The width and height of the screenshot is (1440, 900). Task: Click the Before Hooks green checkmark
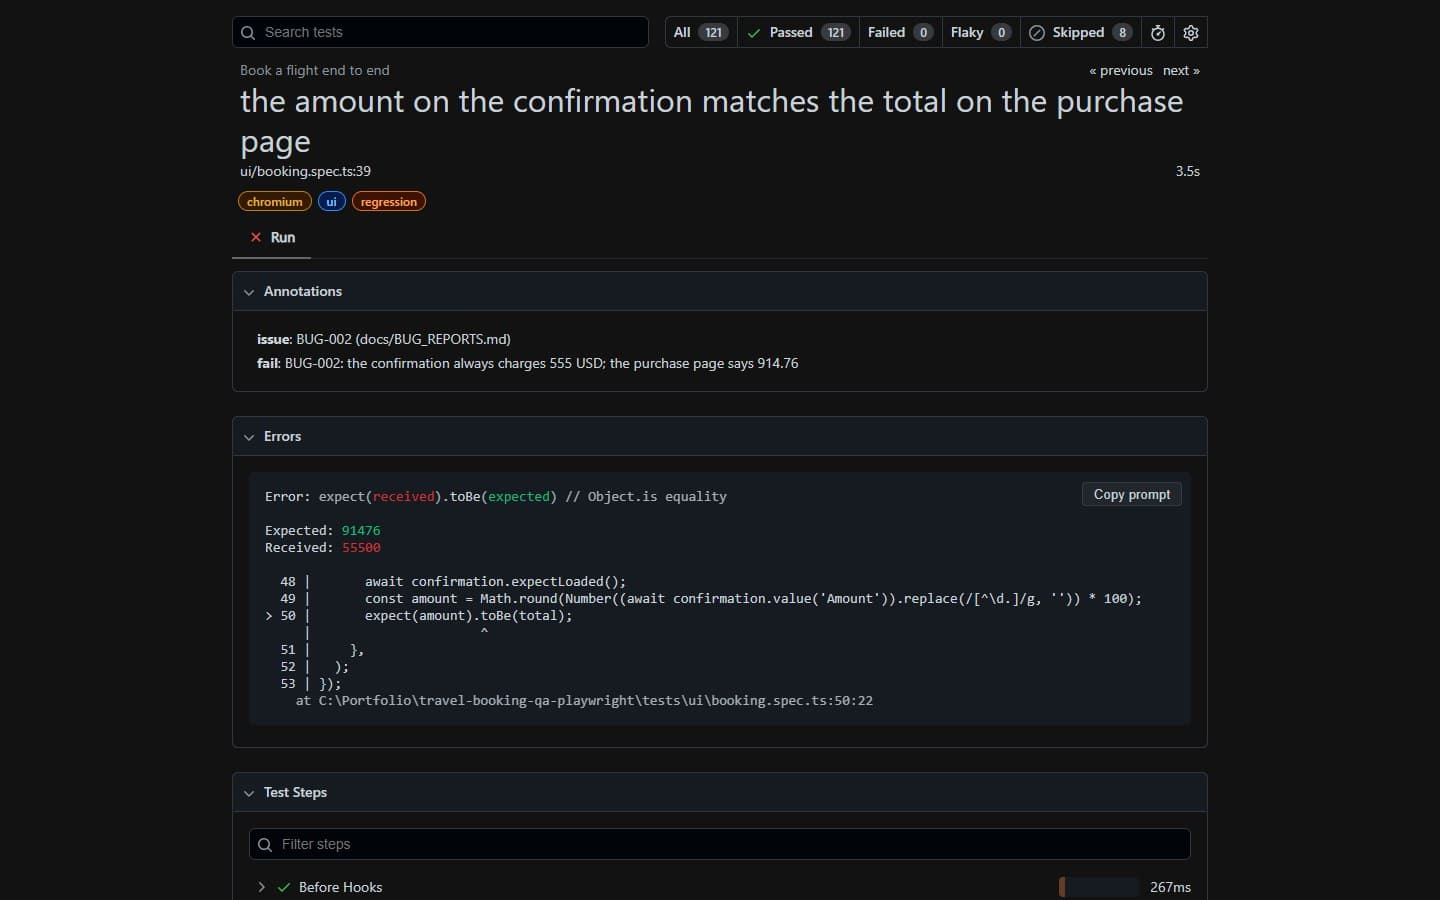tap(284, 888)
